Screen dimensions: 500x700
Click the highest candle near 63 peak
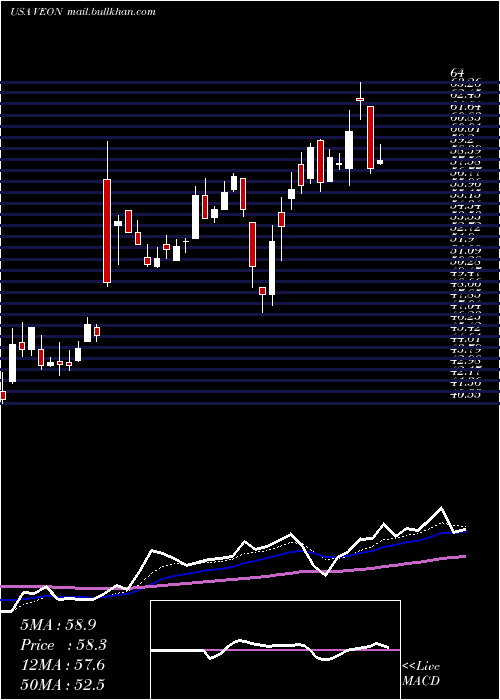360,99
